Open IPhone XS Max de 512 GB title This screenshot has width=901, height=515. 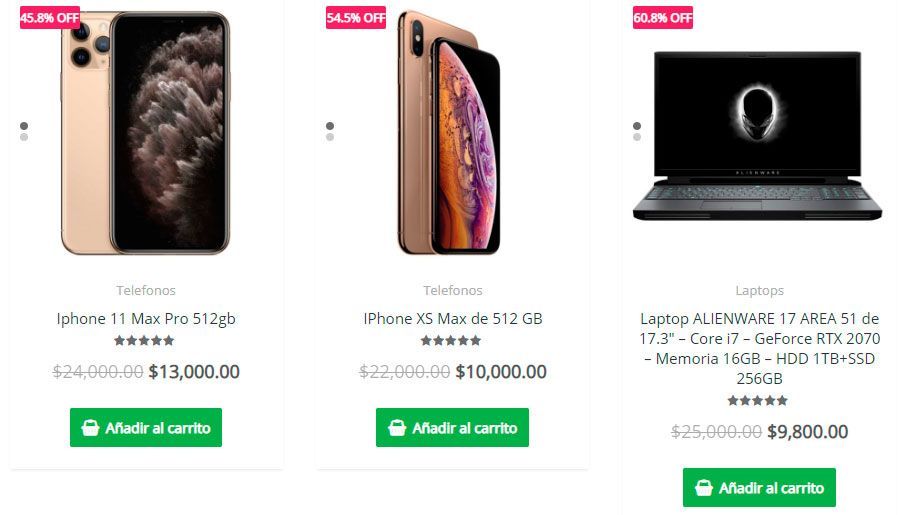coord(453,319)
